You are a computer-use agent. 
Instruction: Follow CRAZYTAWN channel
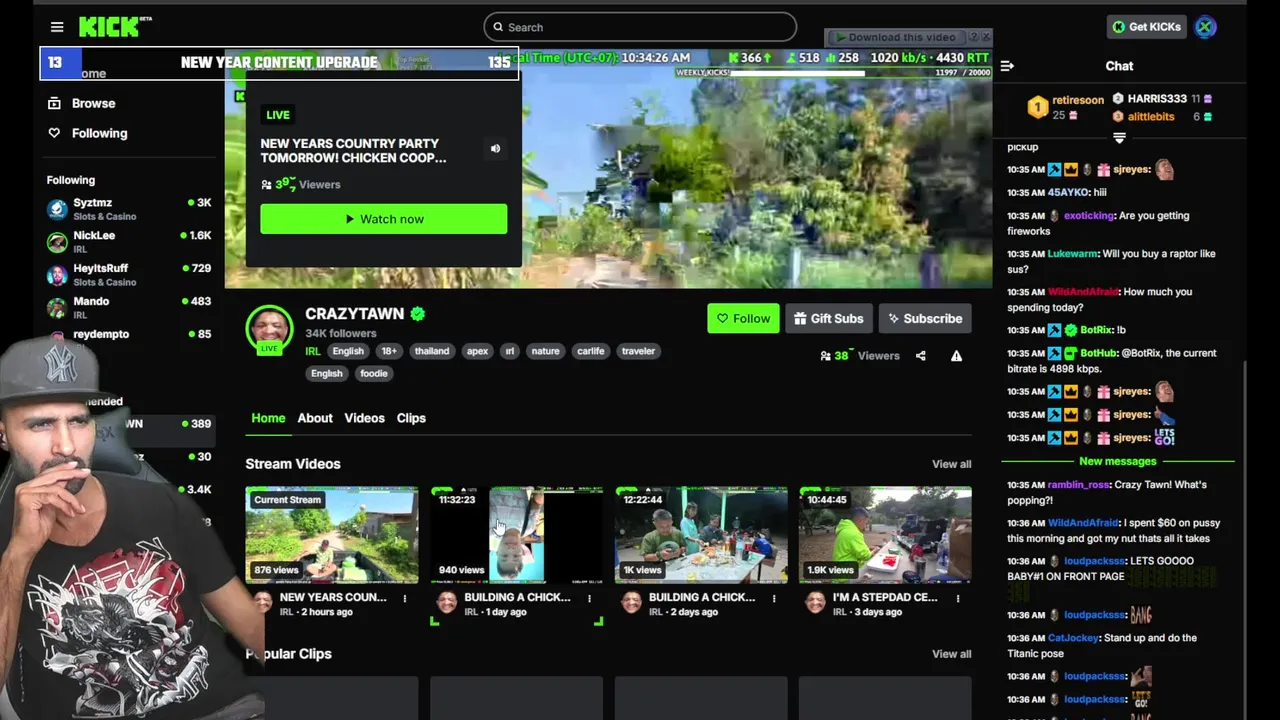[x=743, y=319]
